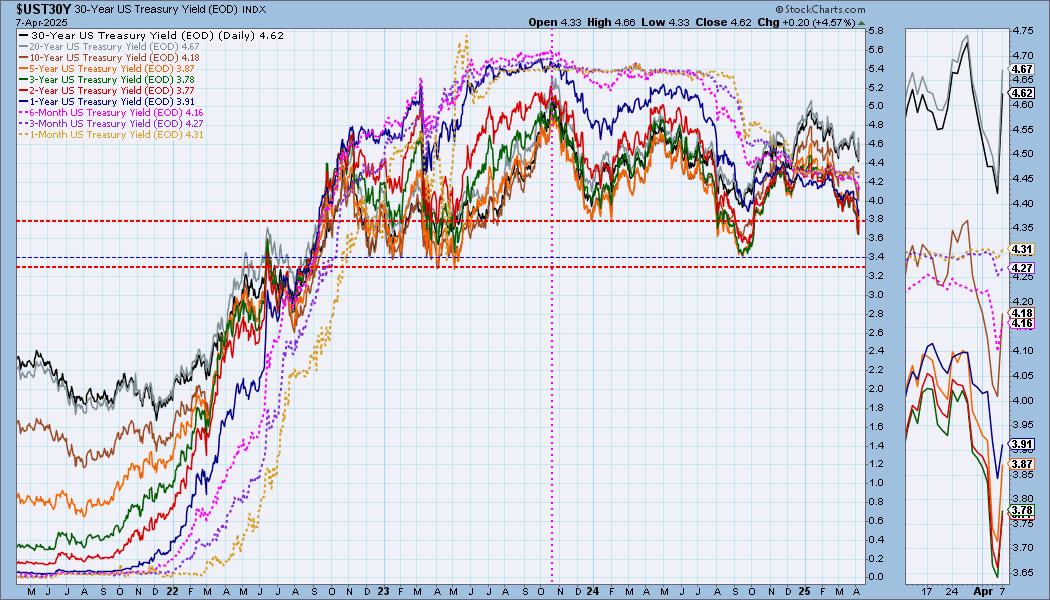Click the purple 4.27 price tag on mini chart
Screen dimensions: 1050x600
pos(1023,268)
